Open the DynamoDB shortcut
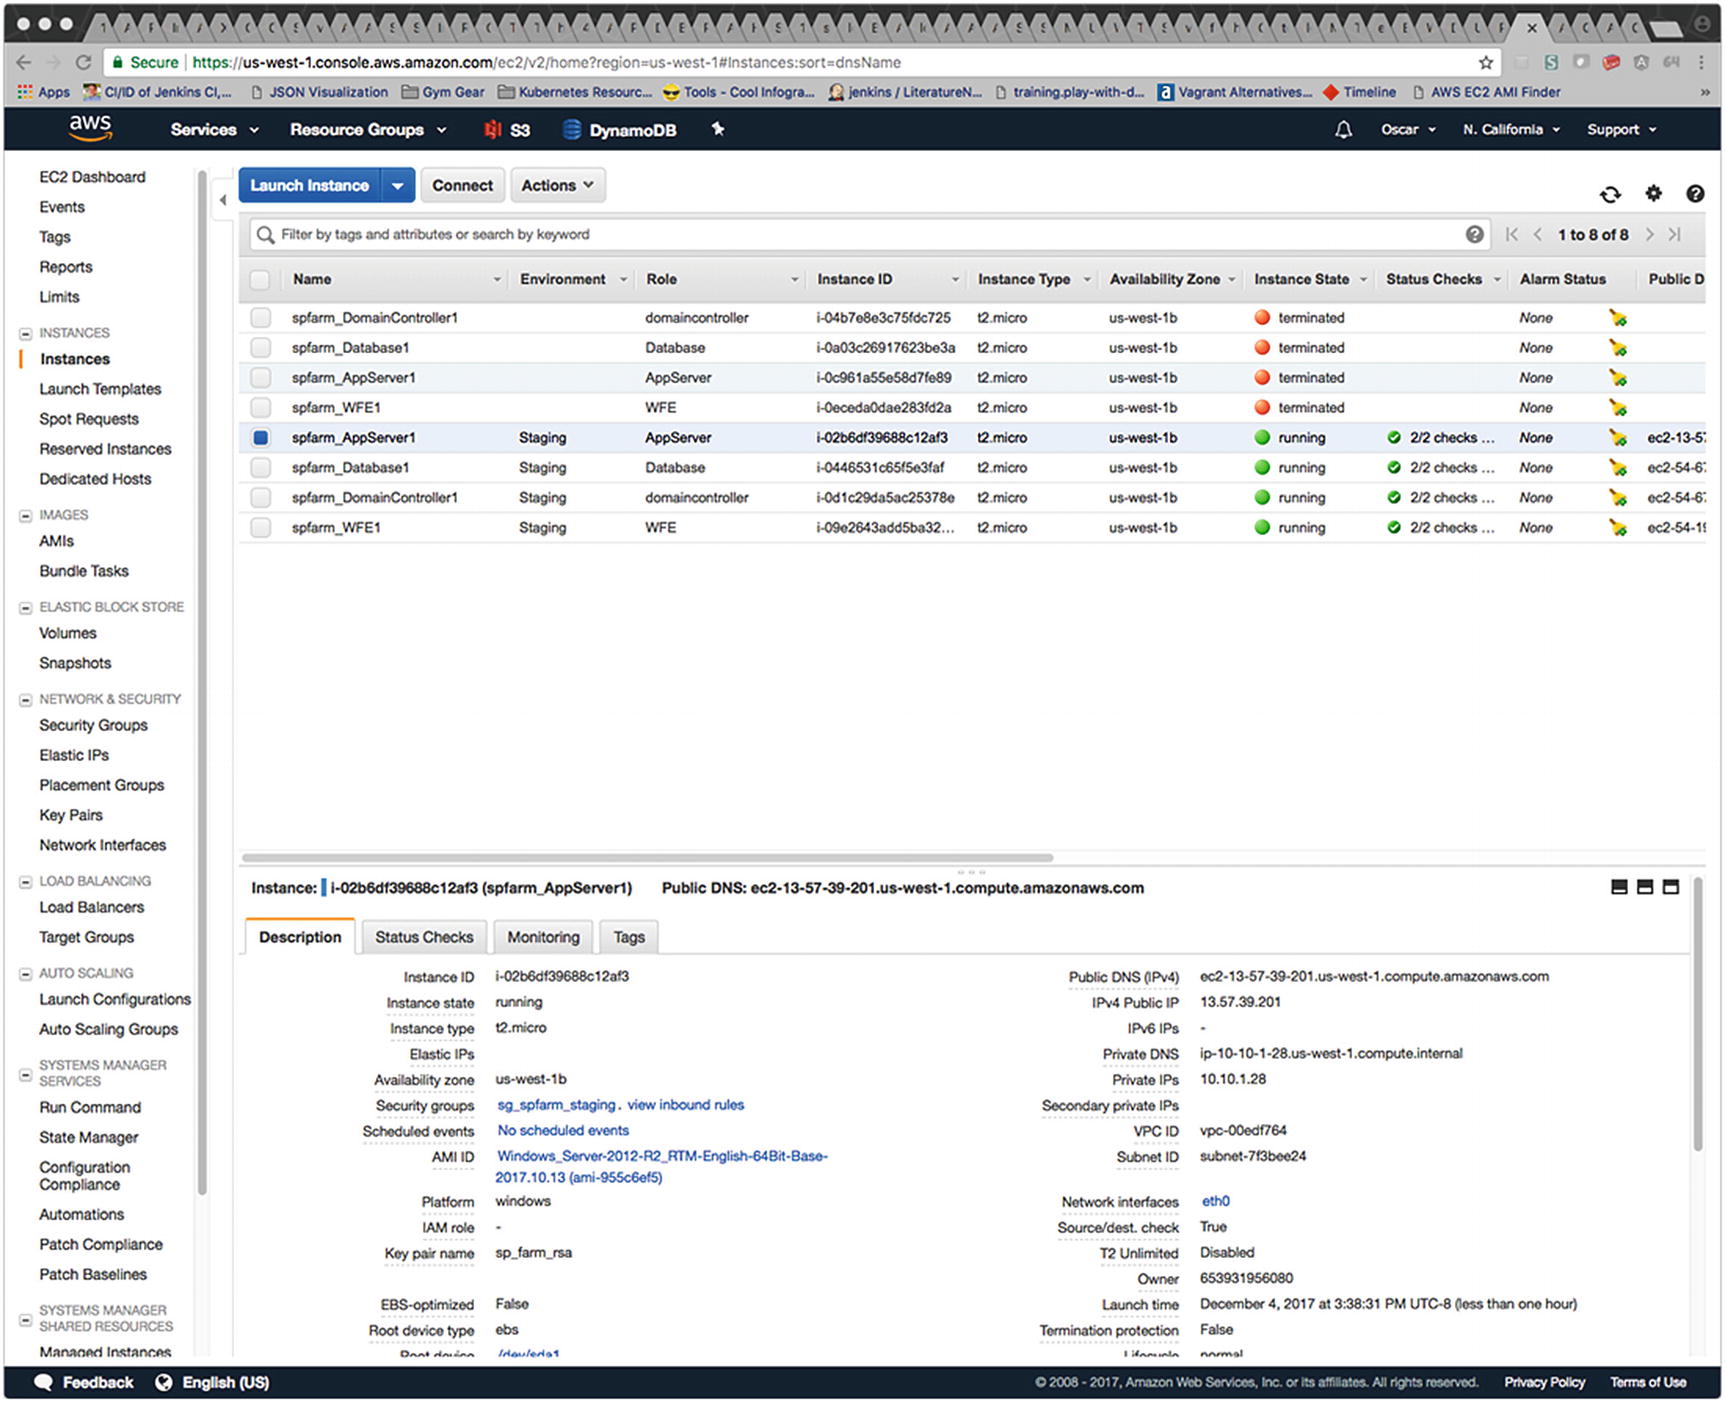This screenshot has height=1402, width=1725. point(620,130)
